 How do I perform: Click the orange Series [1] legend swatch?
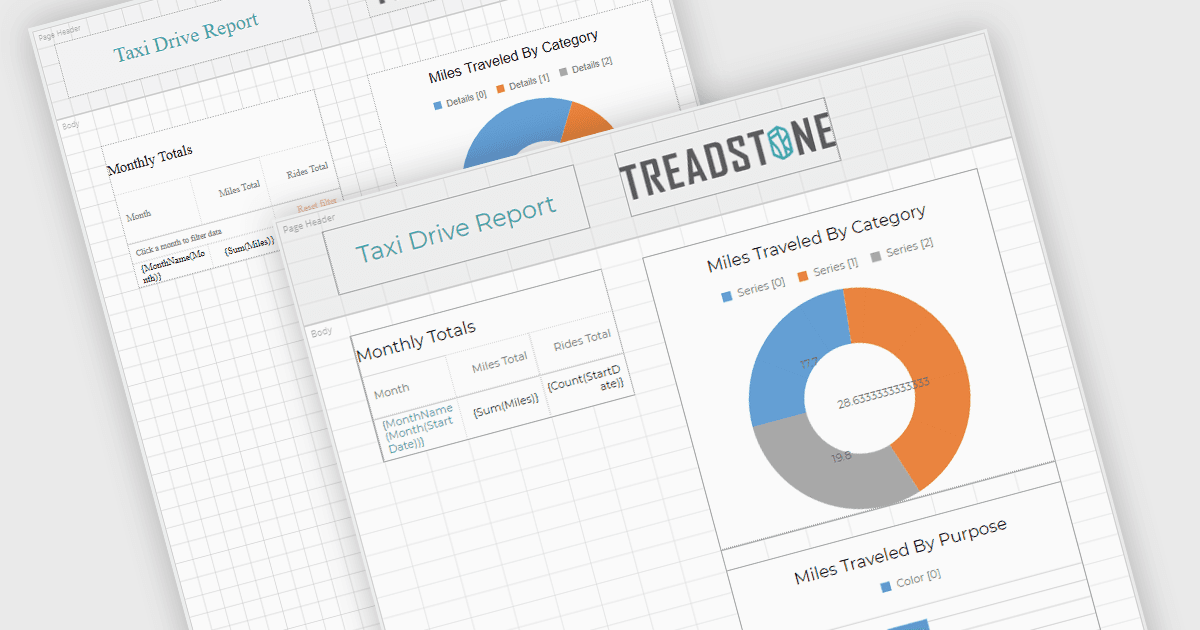802,276
